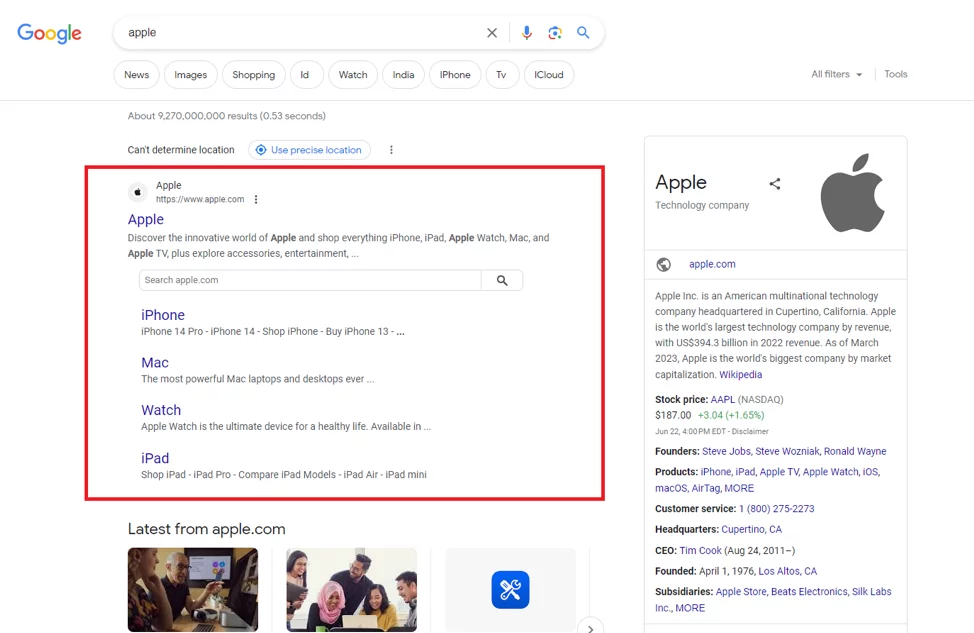Open Google Lens image search icon
Image resolution: width=974 pixels, height=633 pixels.
tap(555, 33)
